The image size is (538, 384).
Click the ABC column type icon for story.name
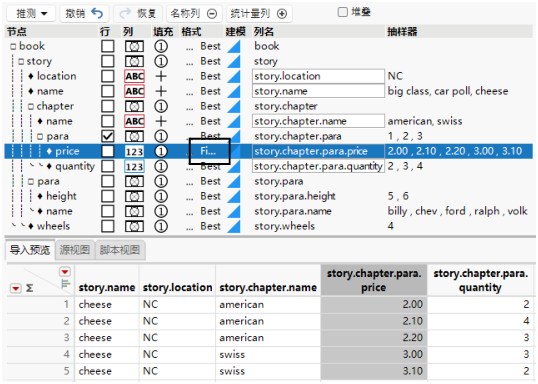coord(134,91)
